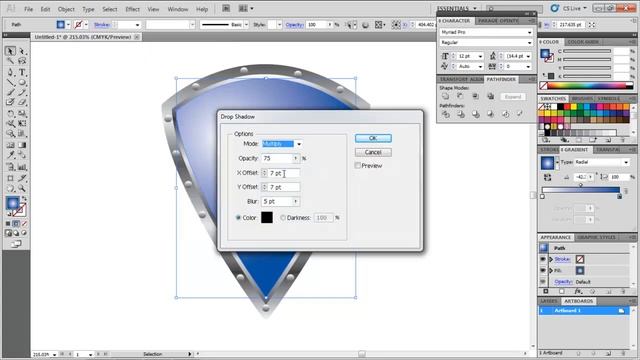Viewport: 640px width, 360px height.
Task: Select the Darkness radio button
Action: (x=283, y=218)
